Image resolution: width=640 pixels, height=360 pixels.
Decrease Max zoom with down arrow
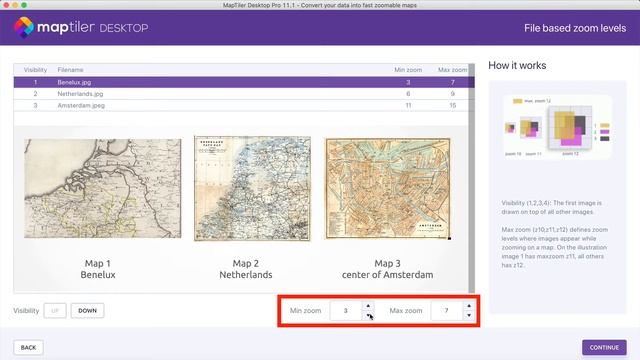[x=469, y=316]
